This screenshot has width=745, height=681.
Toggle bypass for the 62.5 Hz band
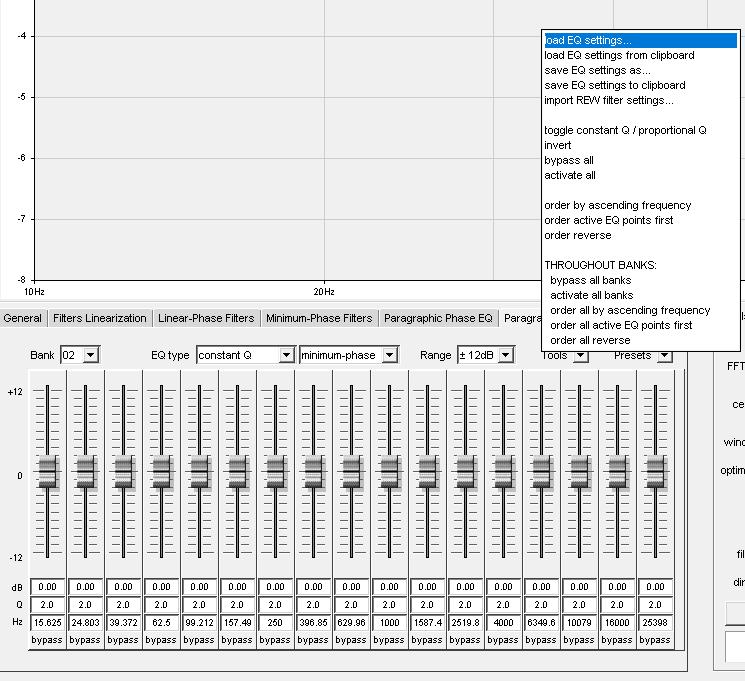(x=161, y=640)
